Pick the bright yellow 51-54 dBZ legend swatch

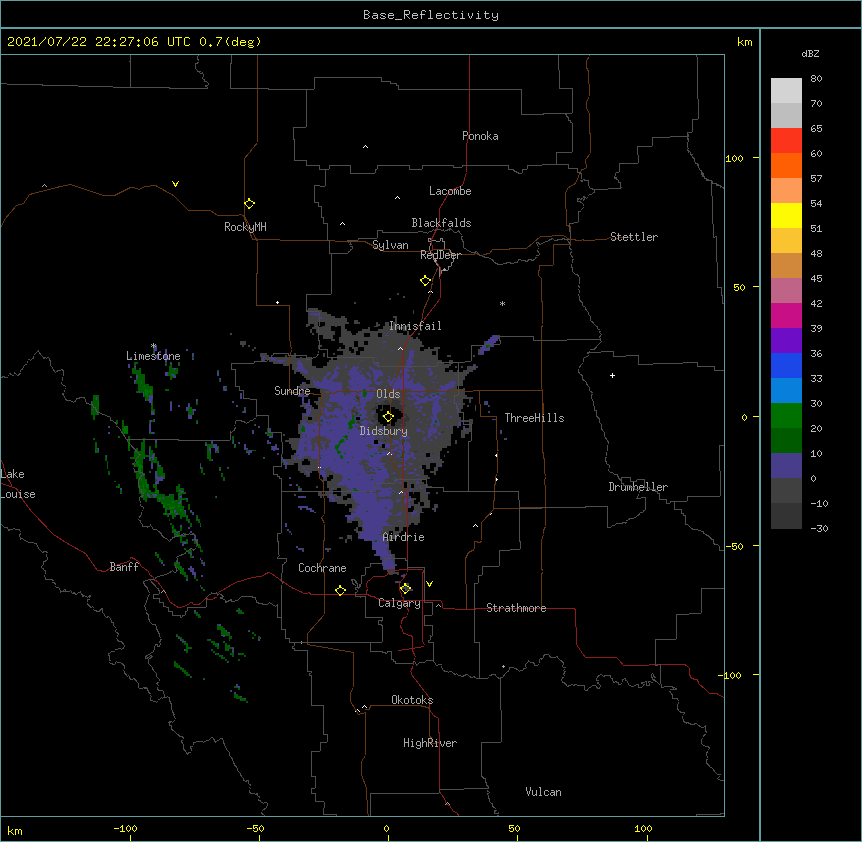[786, 215]
